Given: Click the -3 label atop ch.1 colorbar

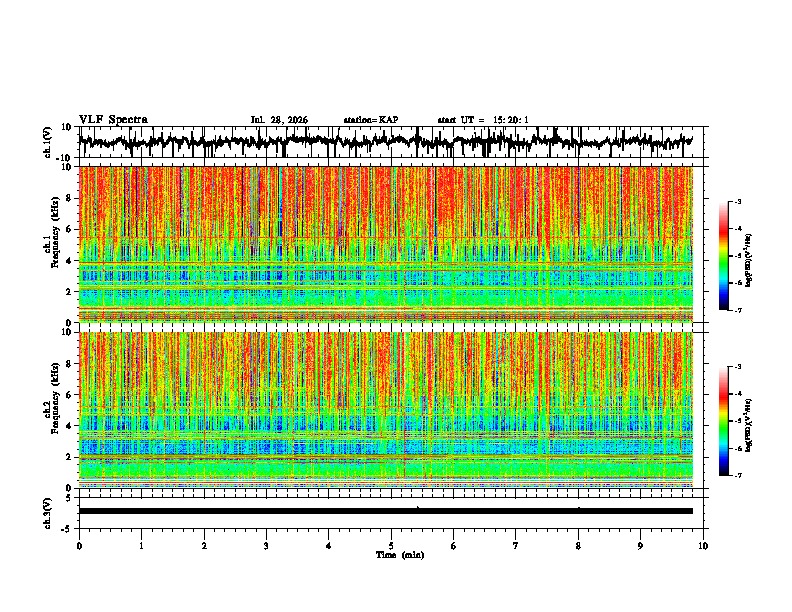Looking at the screenshot, I should 738,202.
